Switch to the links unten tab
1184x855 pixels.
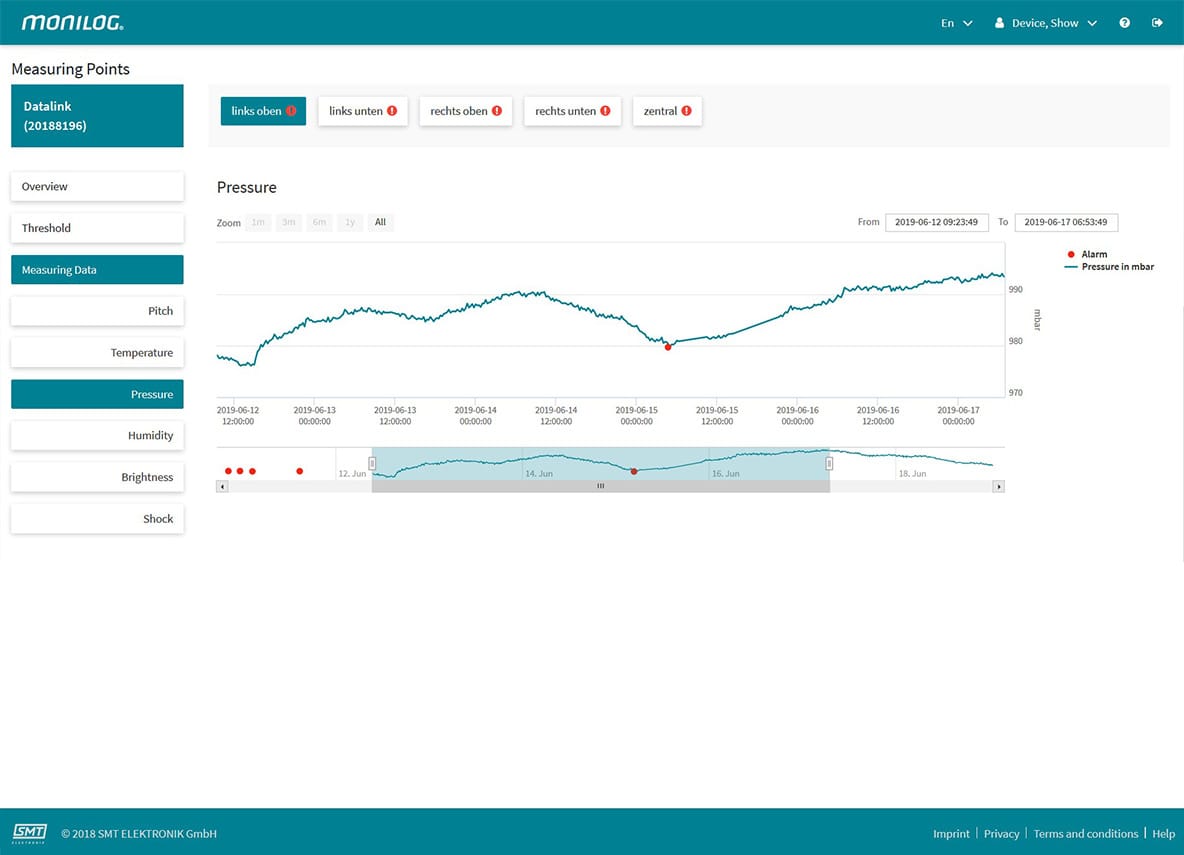[x=363, y=111]
